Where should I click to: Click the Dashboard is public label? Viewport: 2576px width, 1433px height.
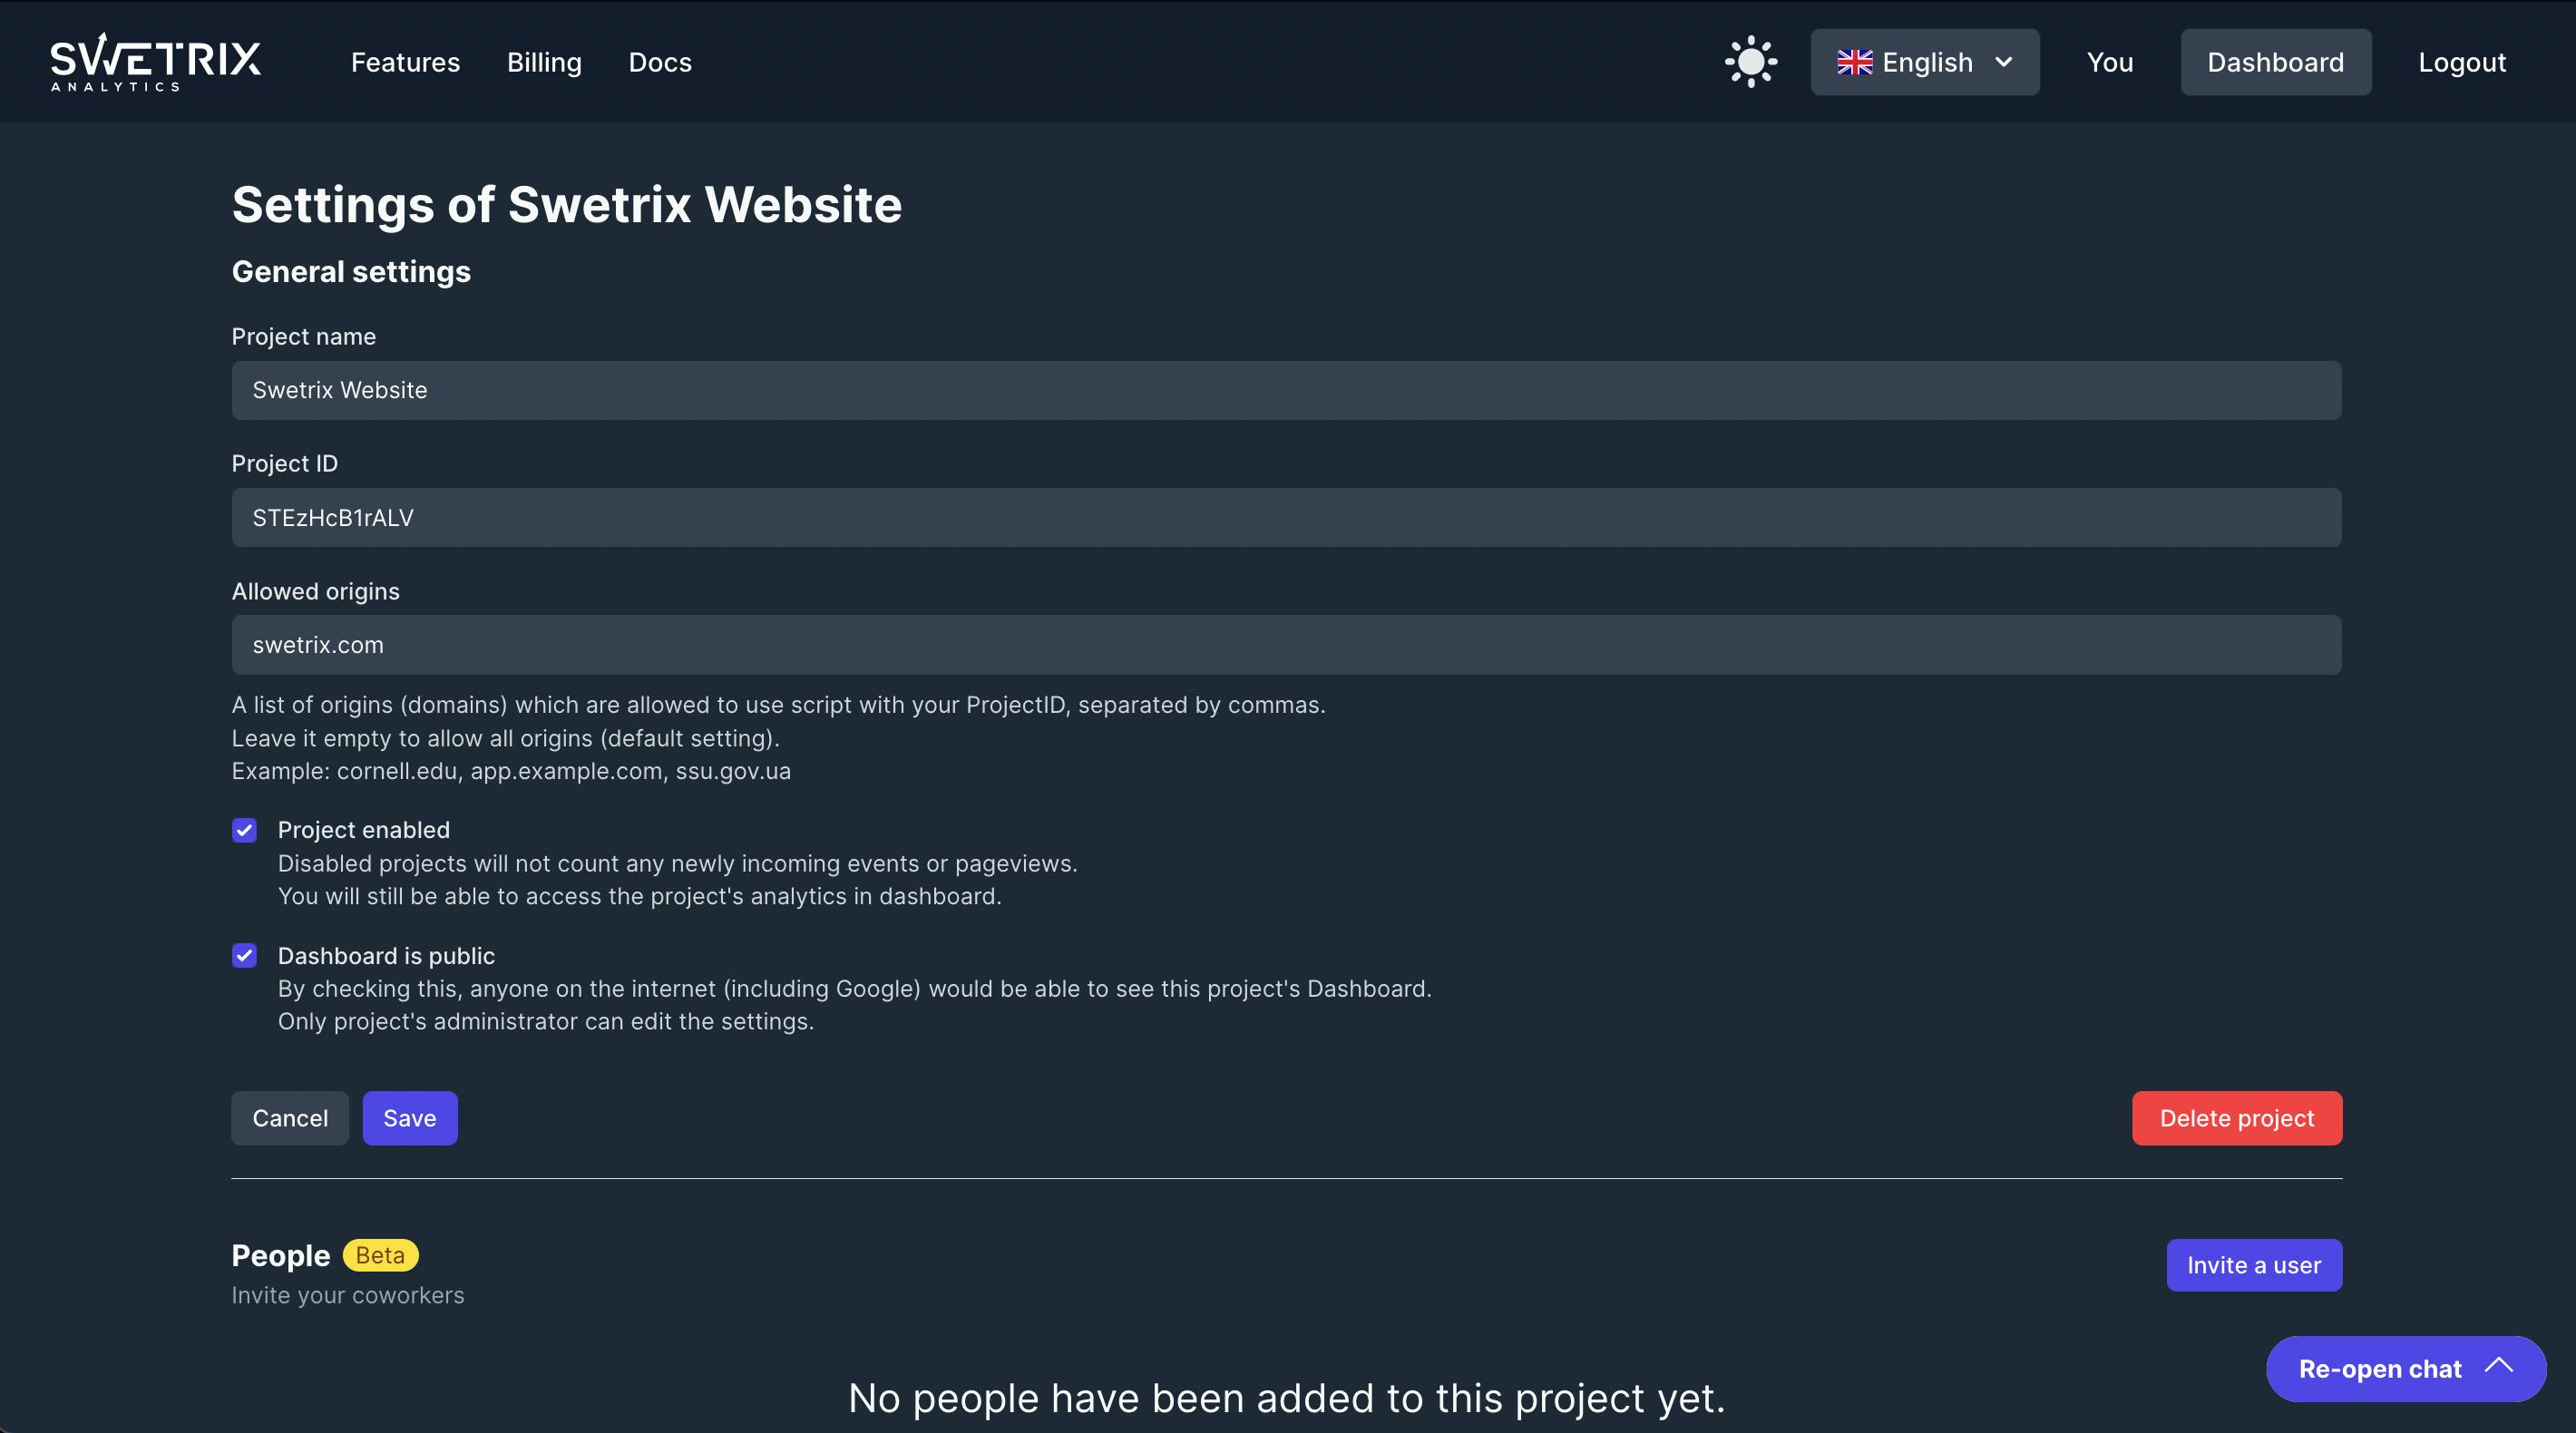pos(386,956)
